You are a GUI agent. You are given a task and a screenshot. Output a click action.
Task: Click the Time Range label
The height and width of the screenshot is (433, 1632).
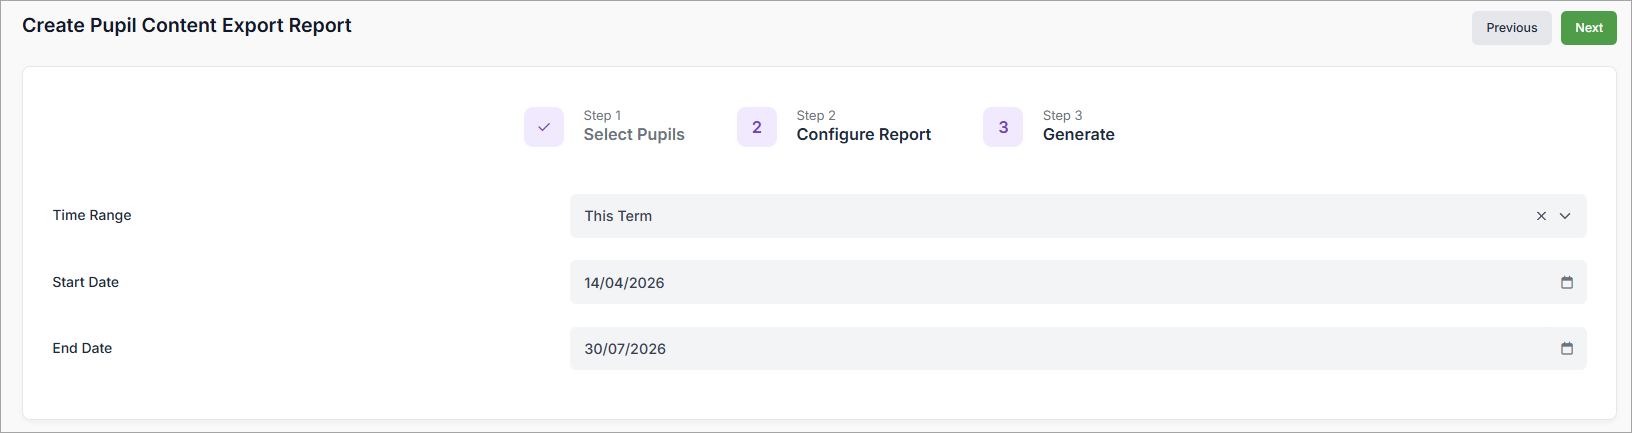coord(92,215)
